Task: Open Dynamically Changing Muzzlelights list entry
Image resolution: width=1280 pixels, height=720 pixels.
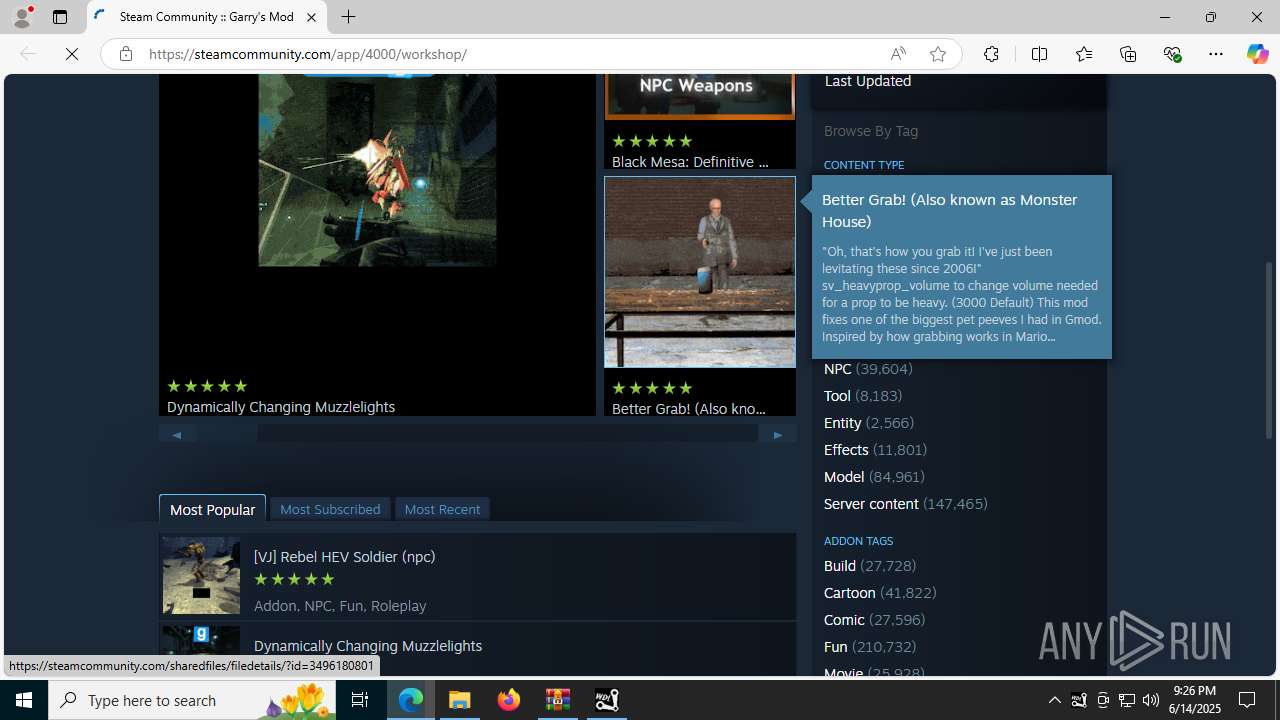Action: click(x=368, y=646)
